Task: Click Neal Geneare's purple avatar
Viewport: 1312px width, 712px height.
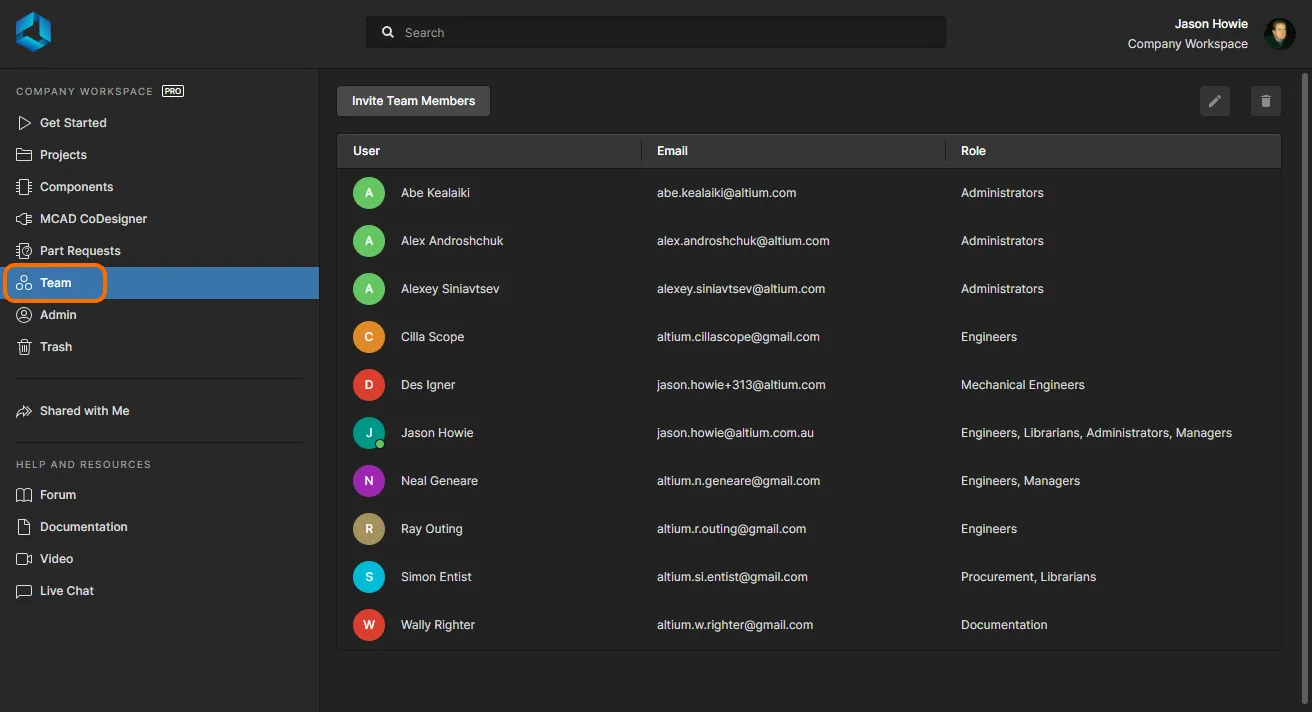Action: coord(369,481)
